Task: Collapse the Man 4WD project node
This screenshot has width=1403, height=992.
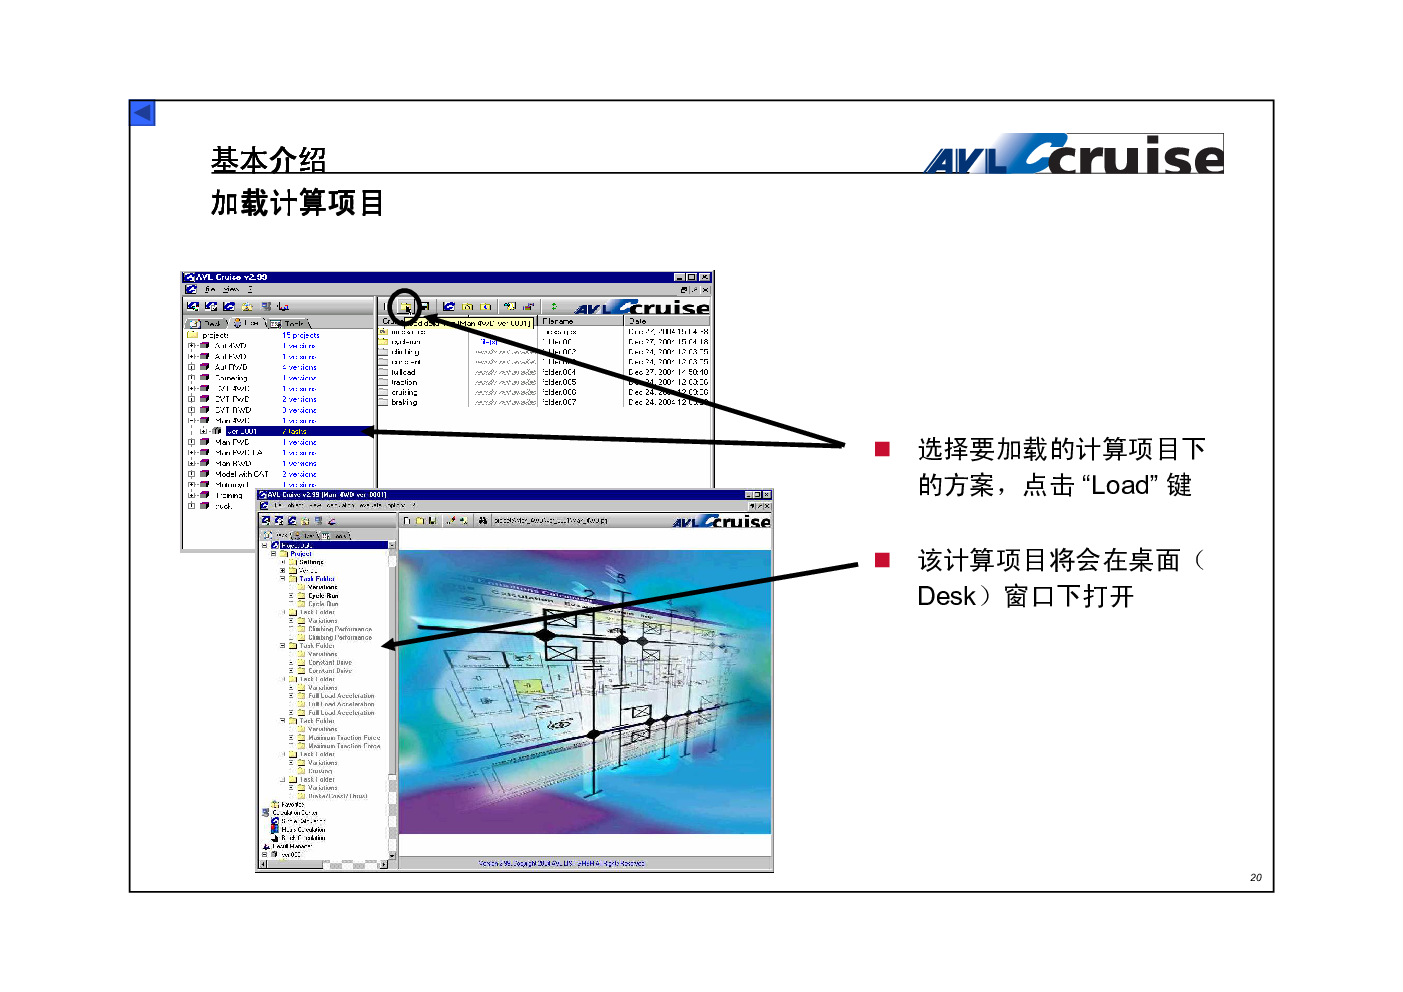Action: [191, 421]
